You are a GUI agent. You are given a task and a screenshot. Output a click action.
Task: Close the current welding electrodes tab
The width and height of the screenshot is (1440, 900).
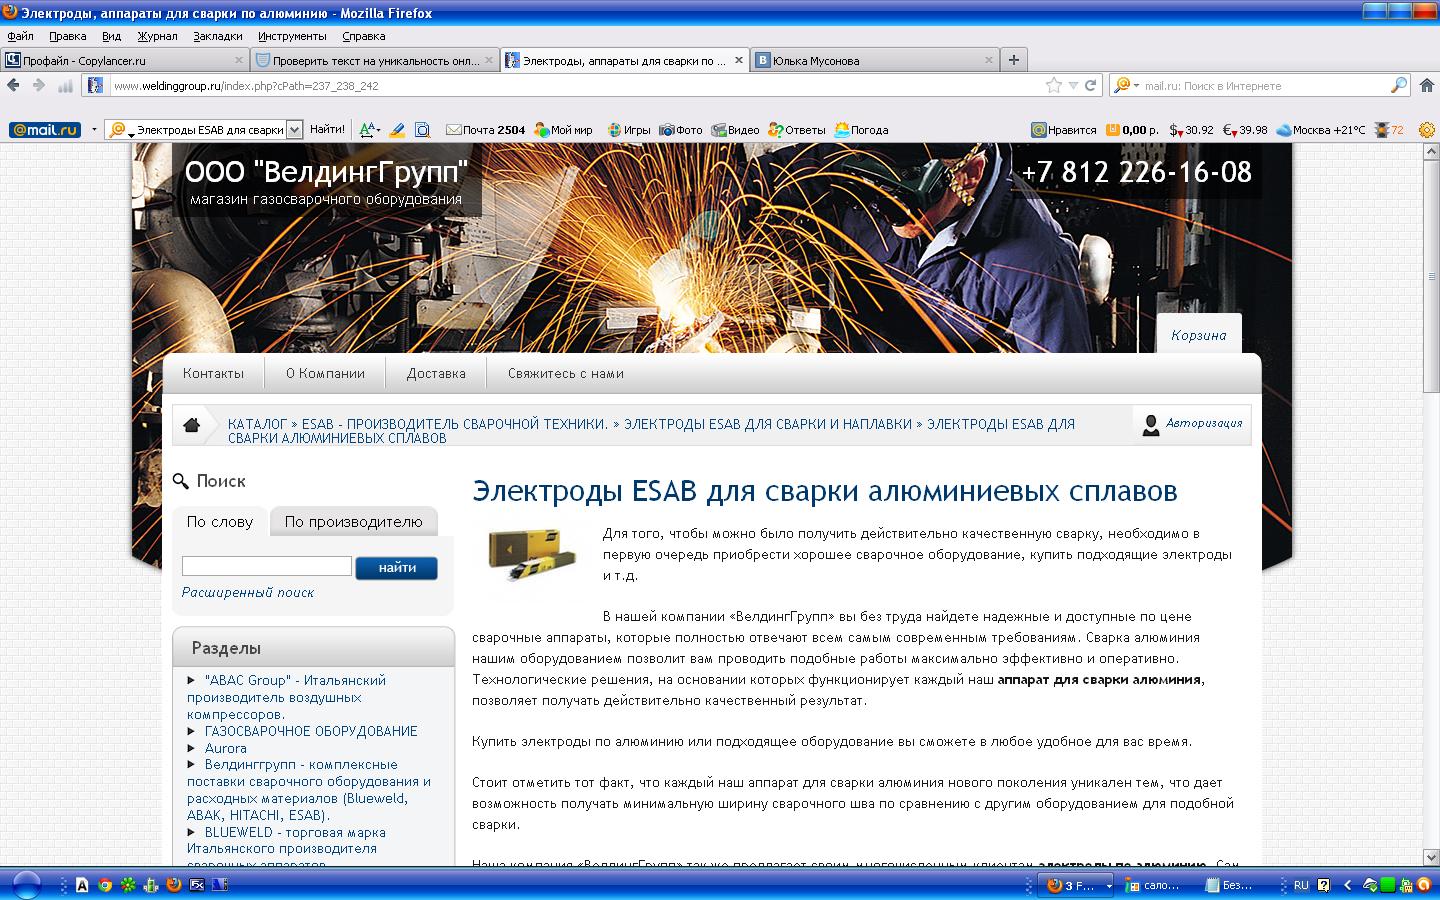point(738,60)
